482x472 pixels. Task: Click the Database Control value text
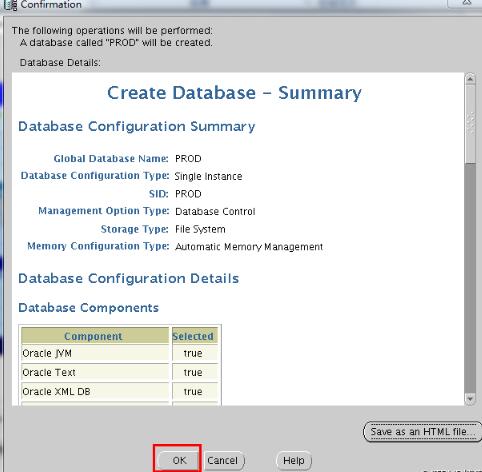tap(215, 212)
